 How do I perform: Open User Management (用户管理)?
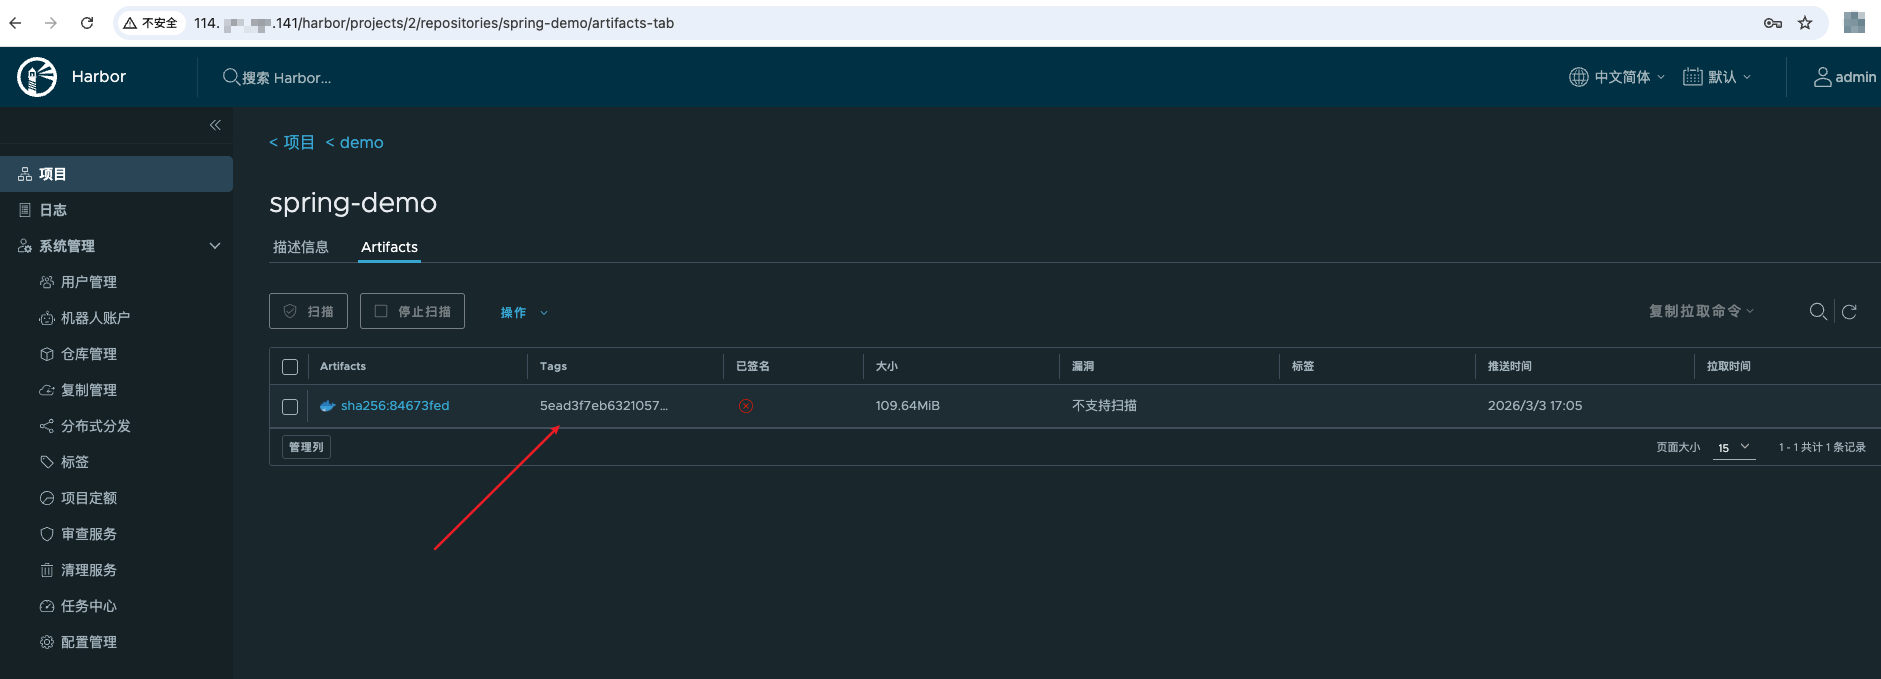(x=88, y=282)
